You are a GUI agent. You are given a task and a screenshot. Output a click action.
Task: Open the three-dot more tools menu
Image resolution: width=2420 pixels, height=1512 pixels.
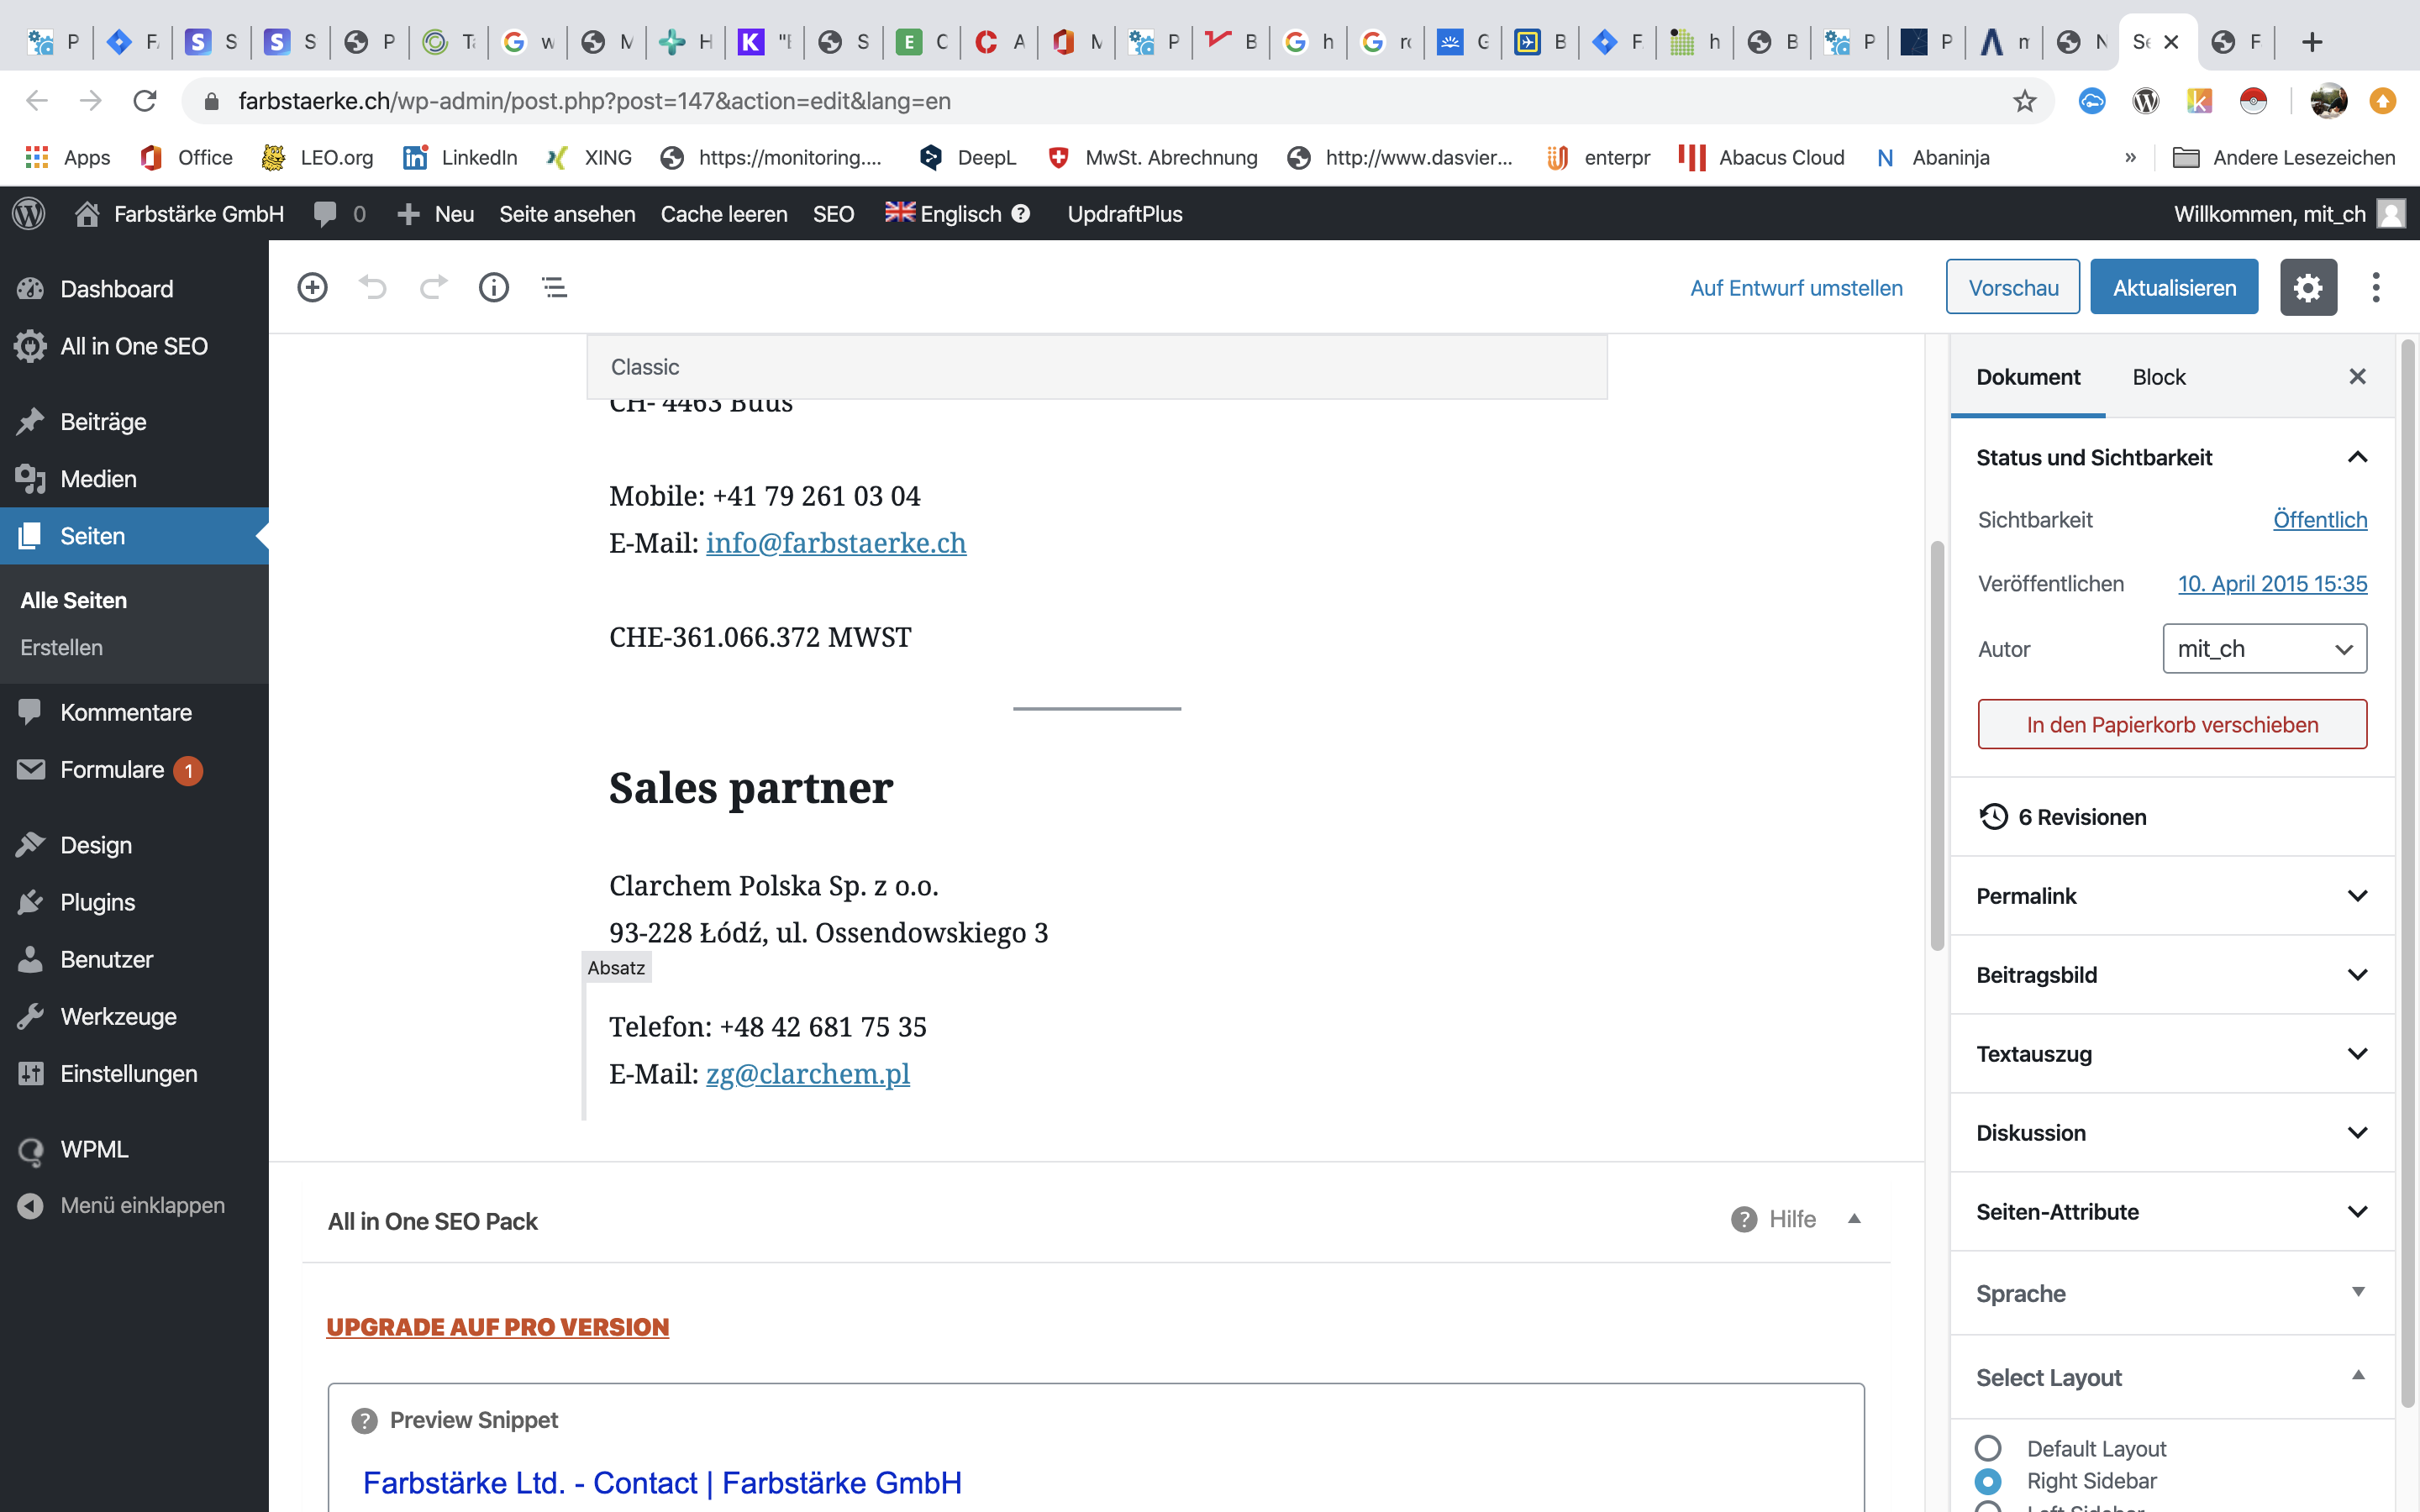(x=2376, y=288)
